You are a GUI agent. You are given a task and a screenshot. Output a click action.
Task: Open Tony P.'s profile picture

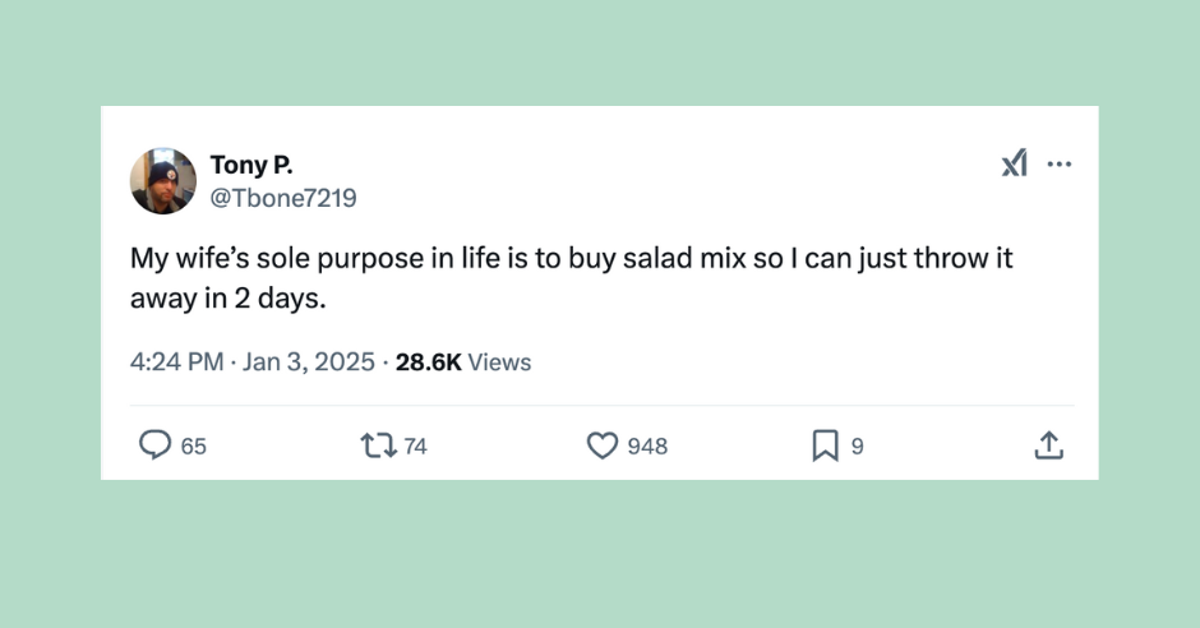[x=163, y=181]
